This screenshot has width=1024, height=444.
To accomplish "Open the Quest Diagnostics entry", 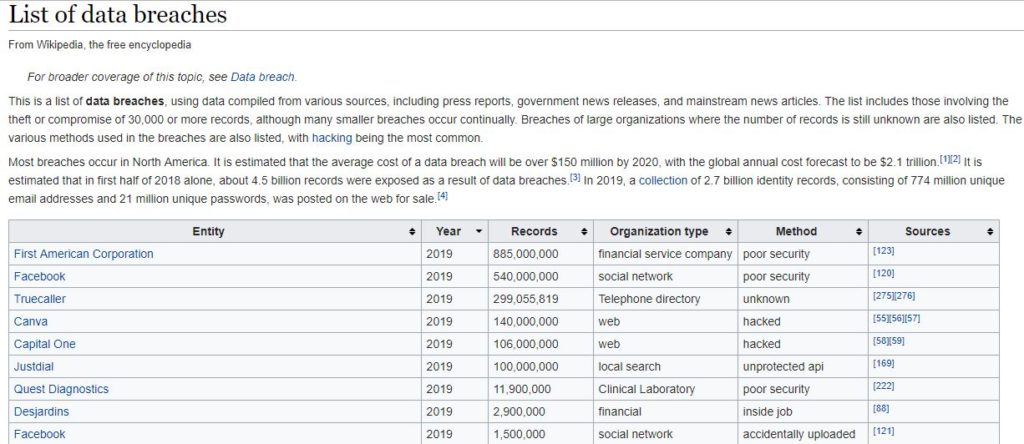I will (61, 389).
